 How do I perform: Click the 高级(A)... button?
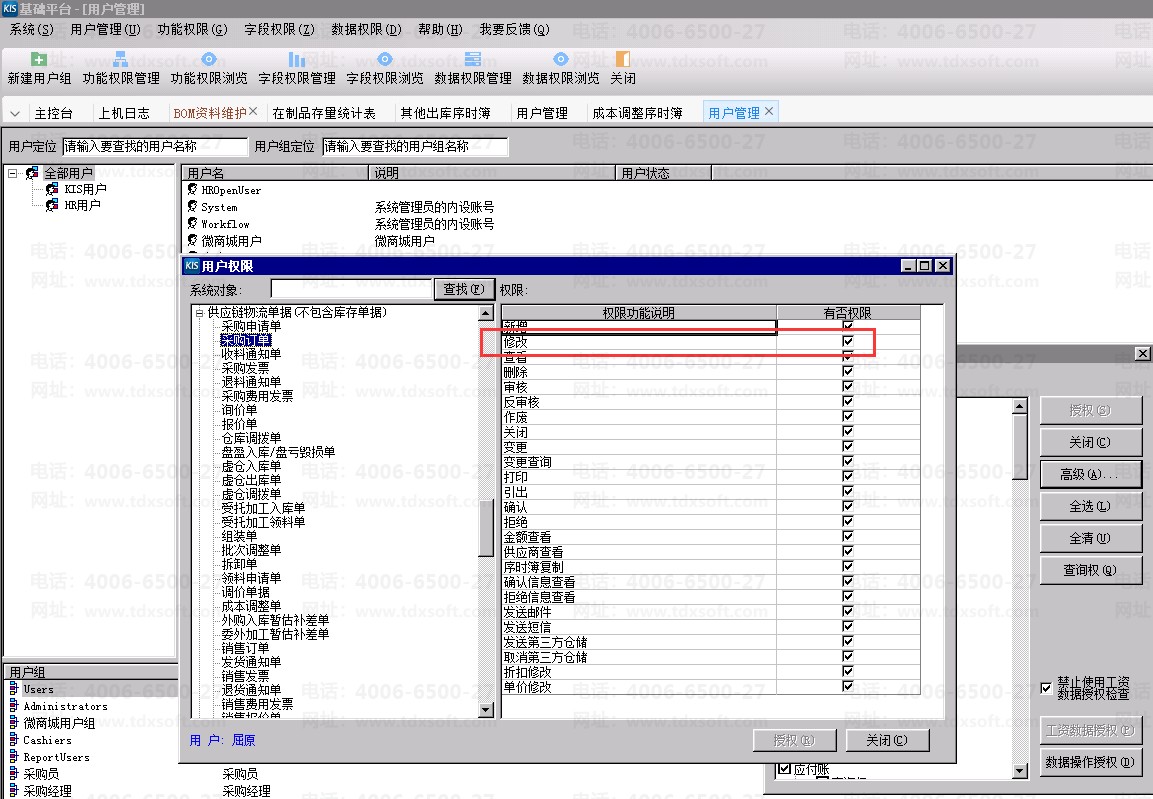pos(1090,474)
